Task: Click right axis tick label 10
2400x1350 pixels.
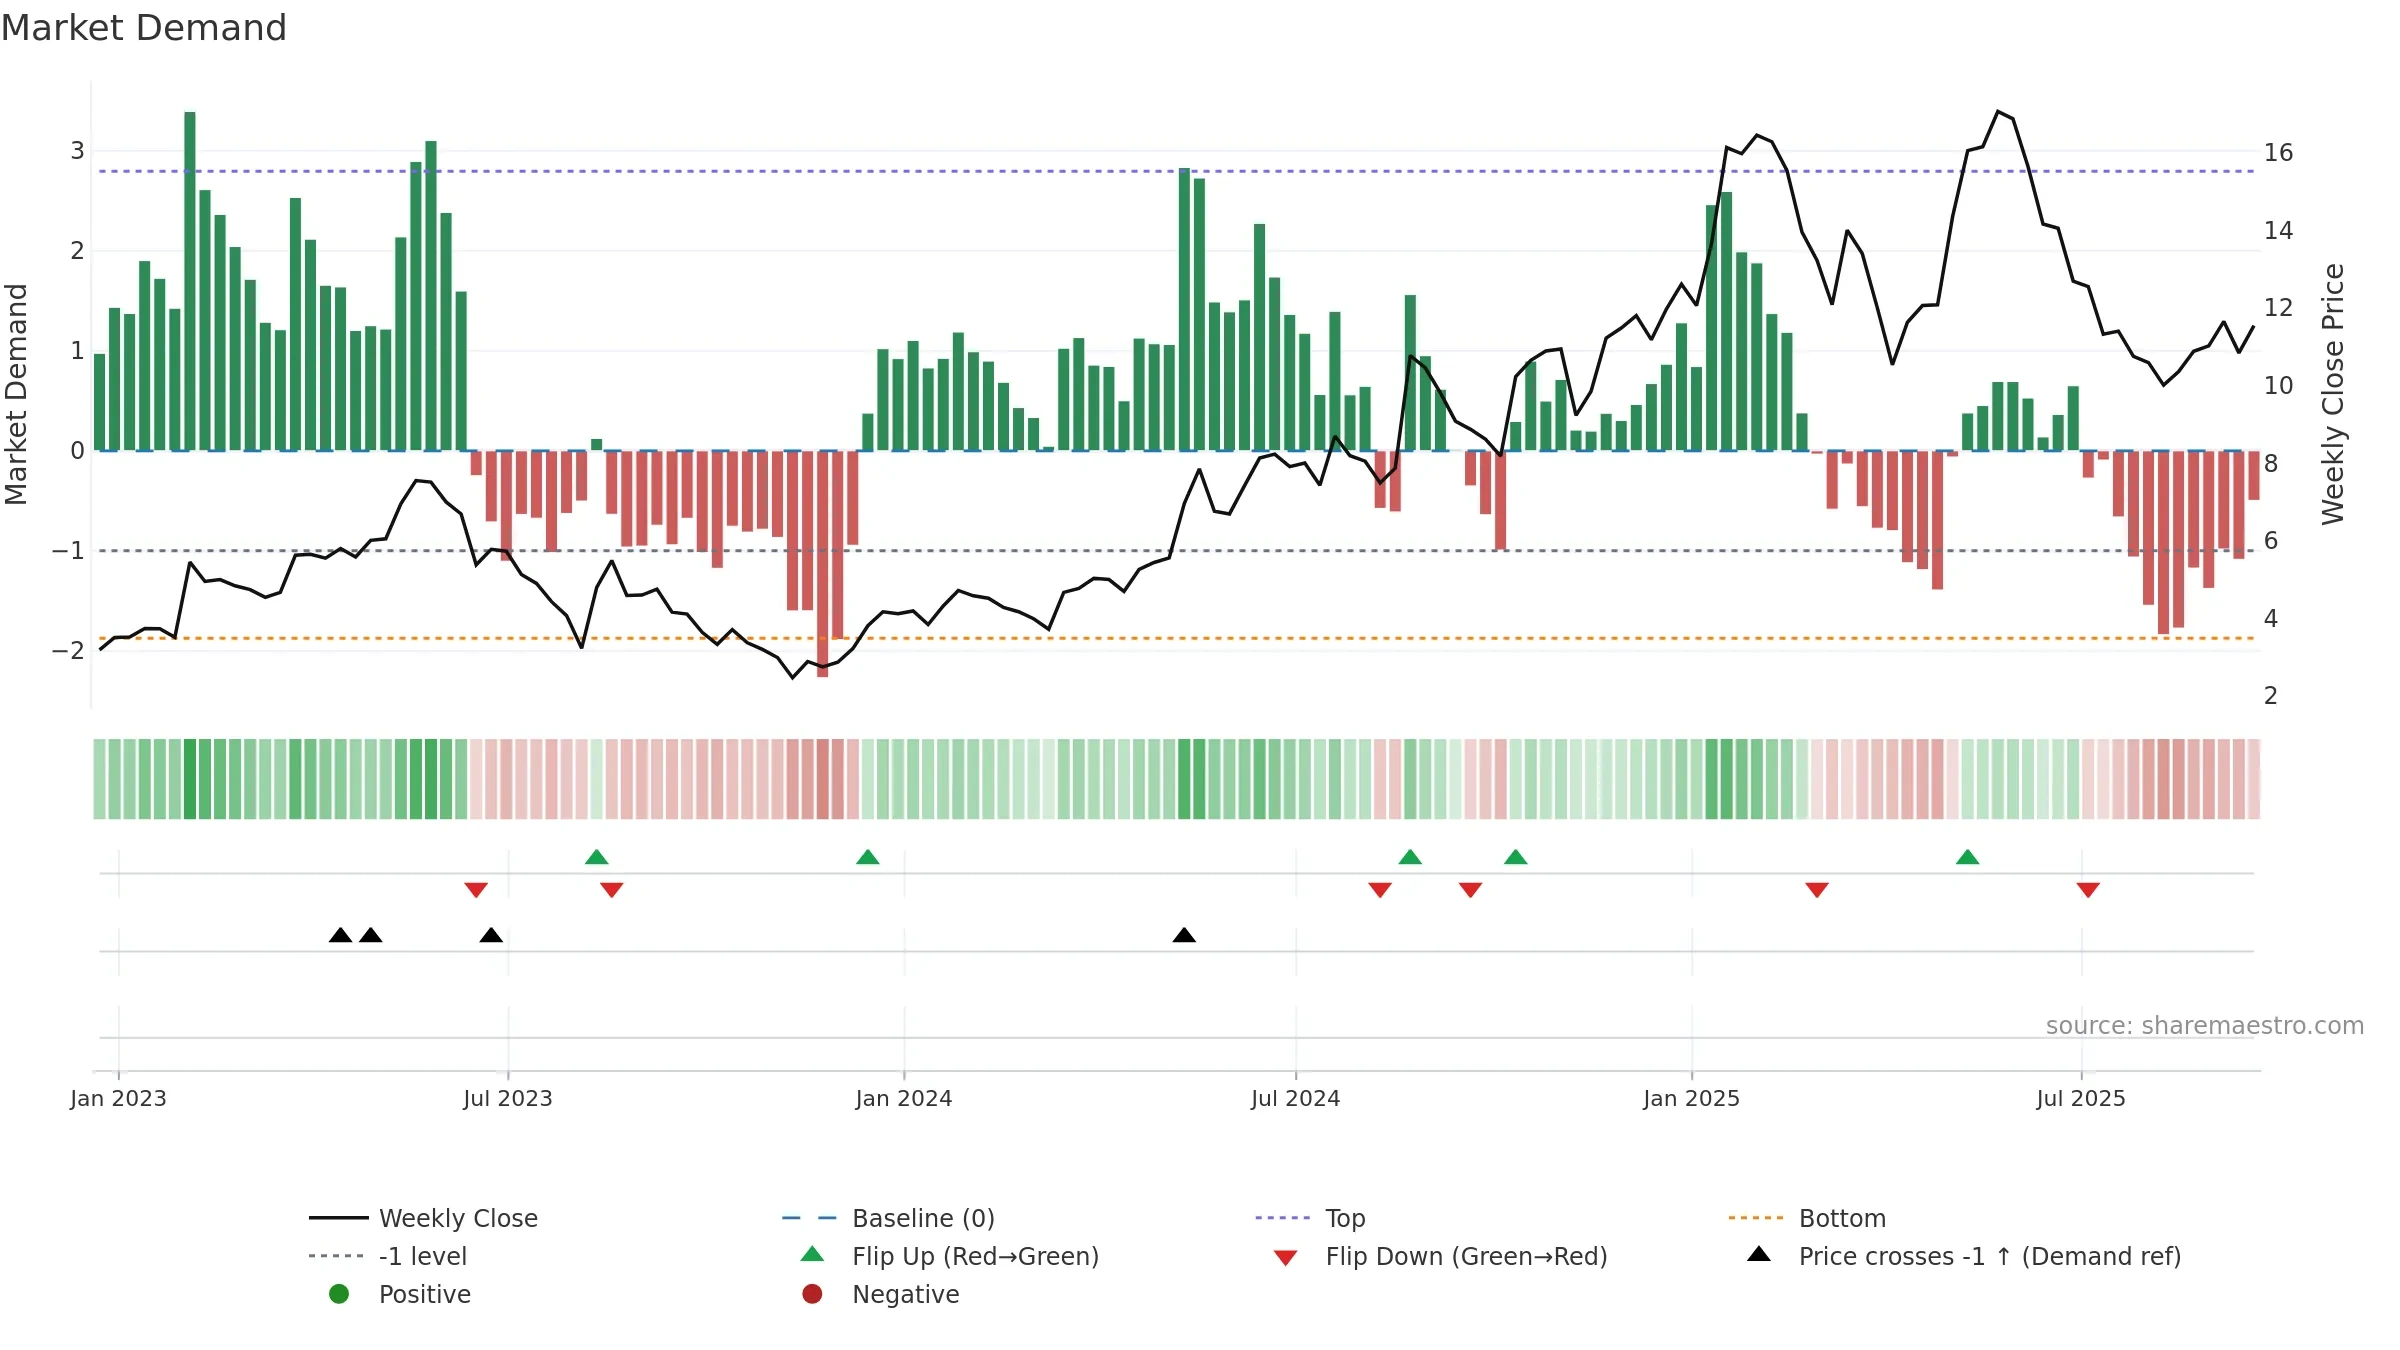Action: 2279,386
